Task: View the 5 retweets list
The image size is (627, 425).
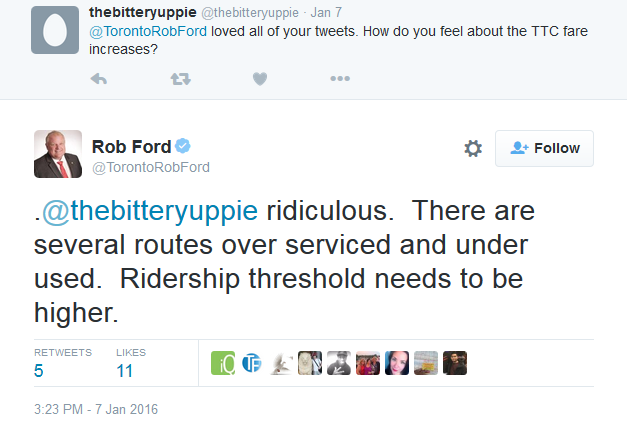Action: (x=41, y=371)
